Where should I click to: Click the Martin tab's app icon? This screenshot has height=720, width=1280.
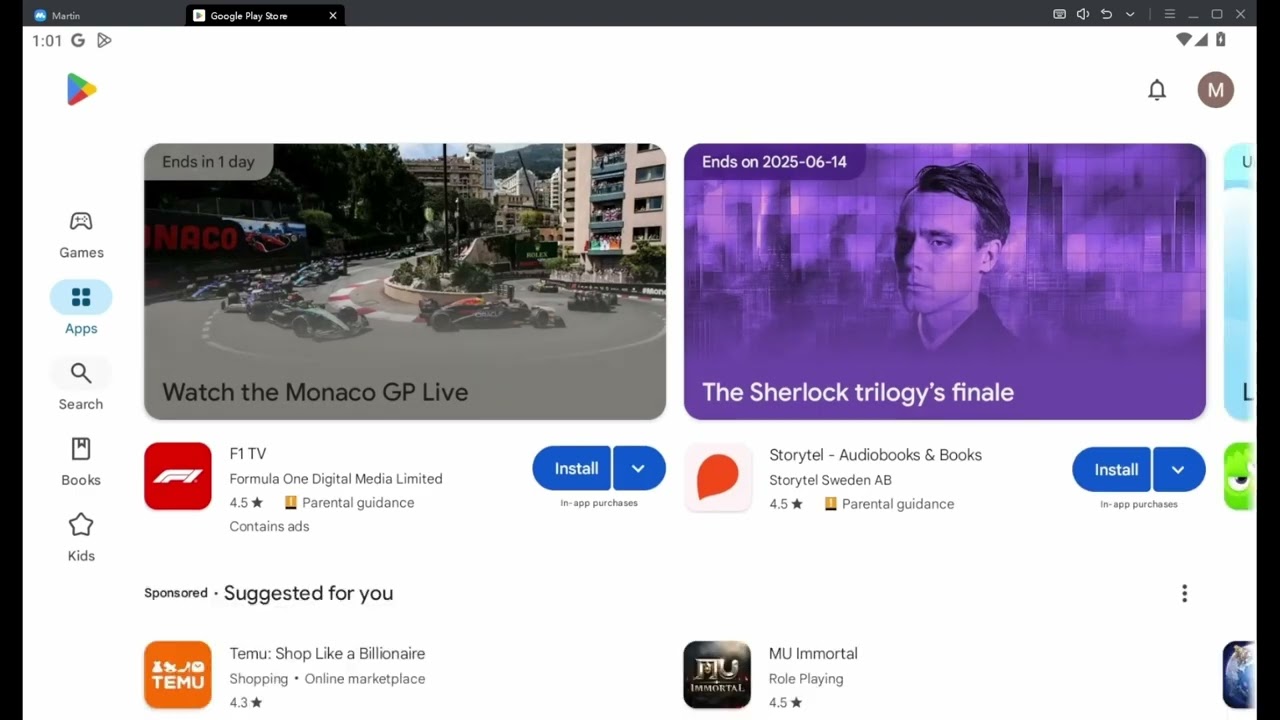40,15
